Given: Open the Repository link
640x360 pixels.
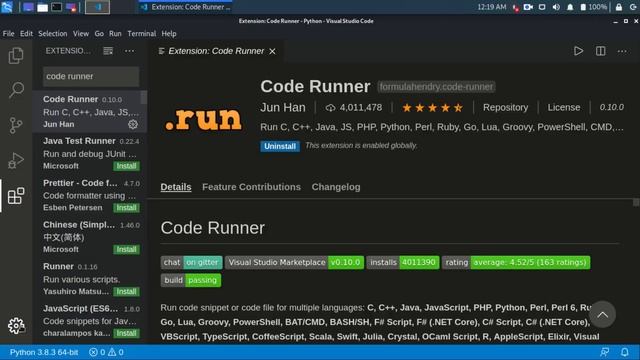Looking at the screenshot, I should 505,107.
